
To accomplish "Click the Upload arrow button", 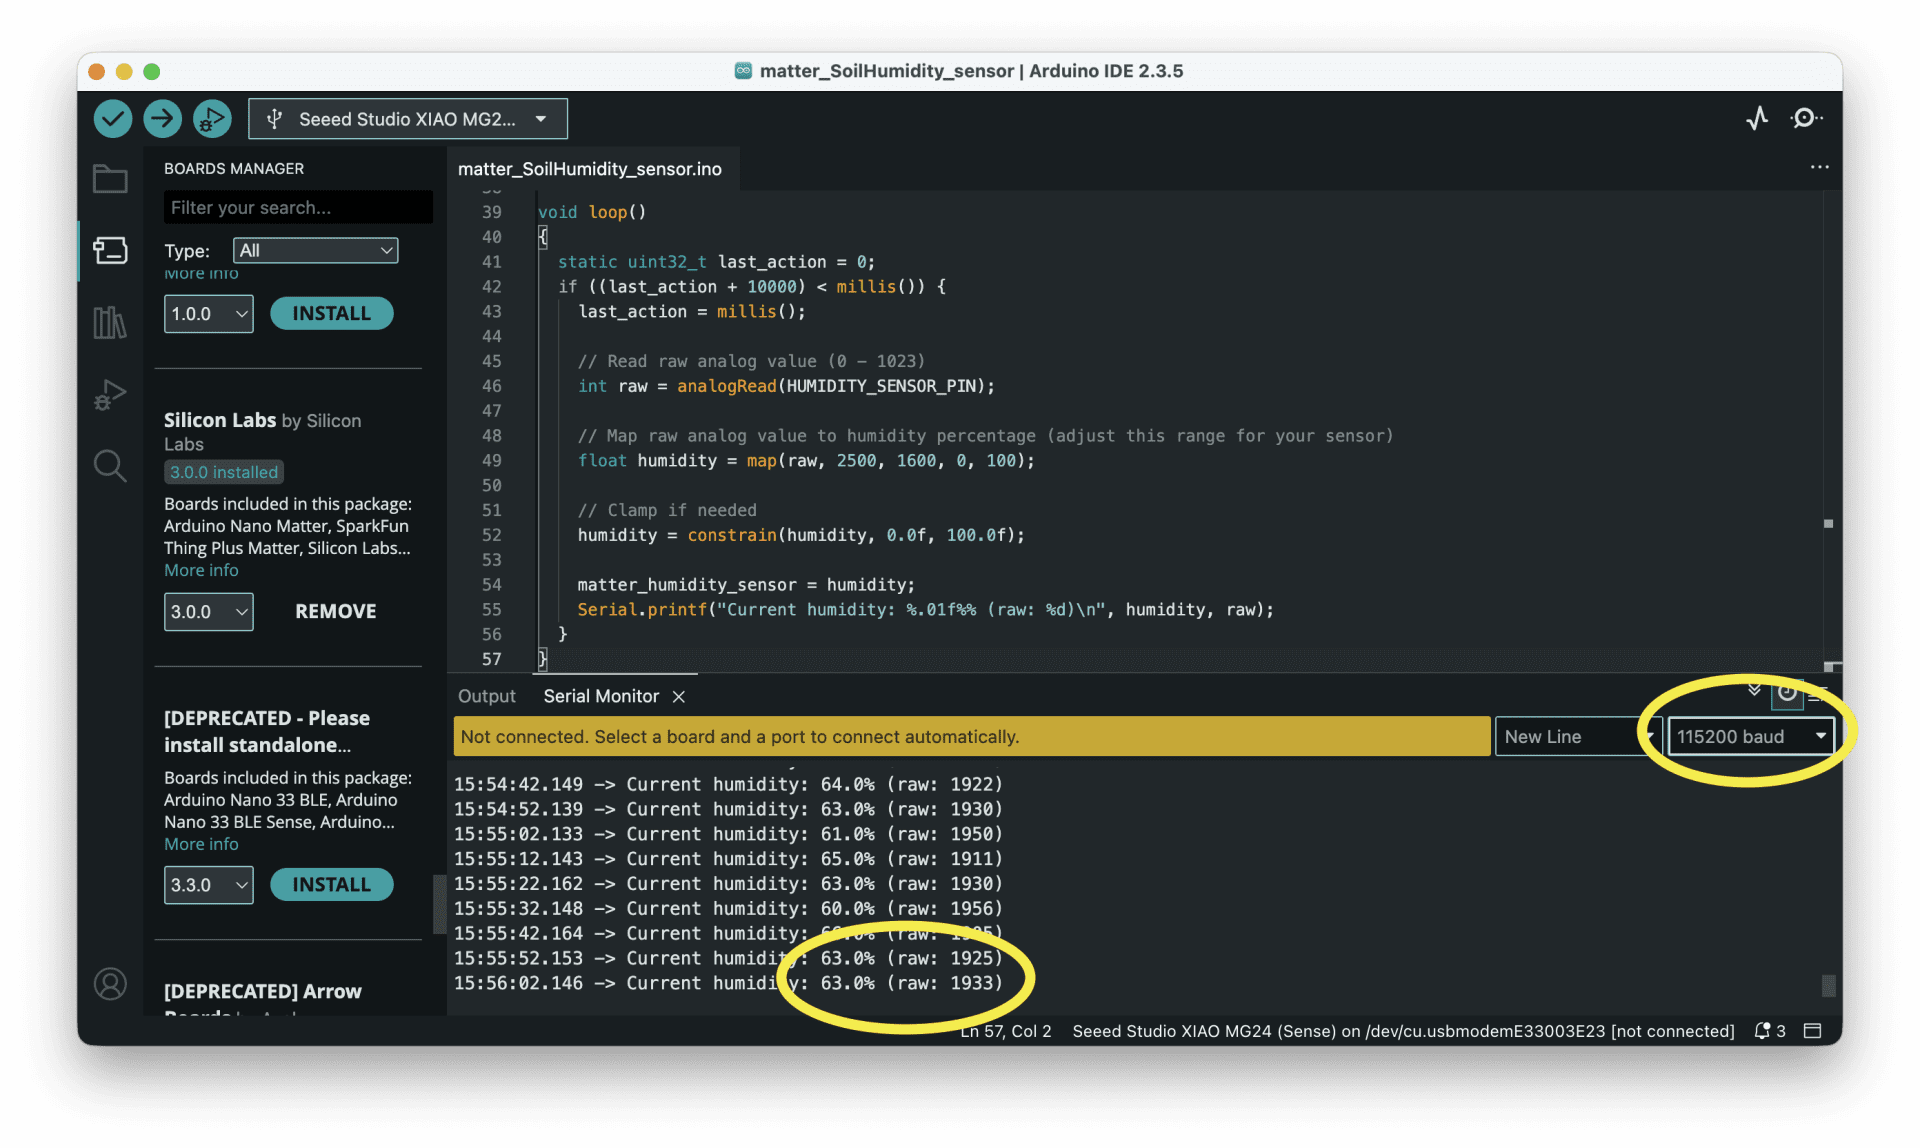I will [x=162, y=119].
